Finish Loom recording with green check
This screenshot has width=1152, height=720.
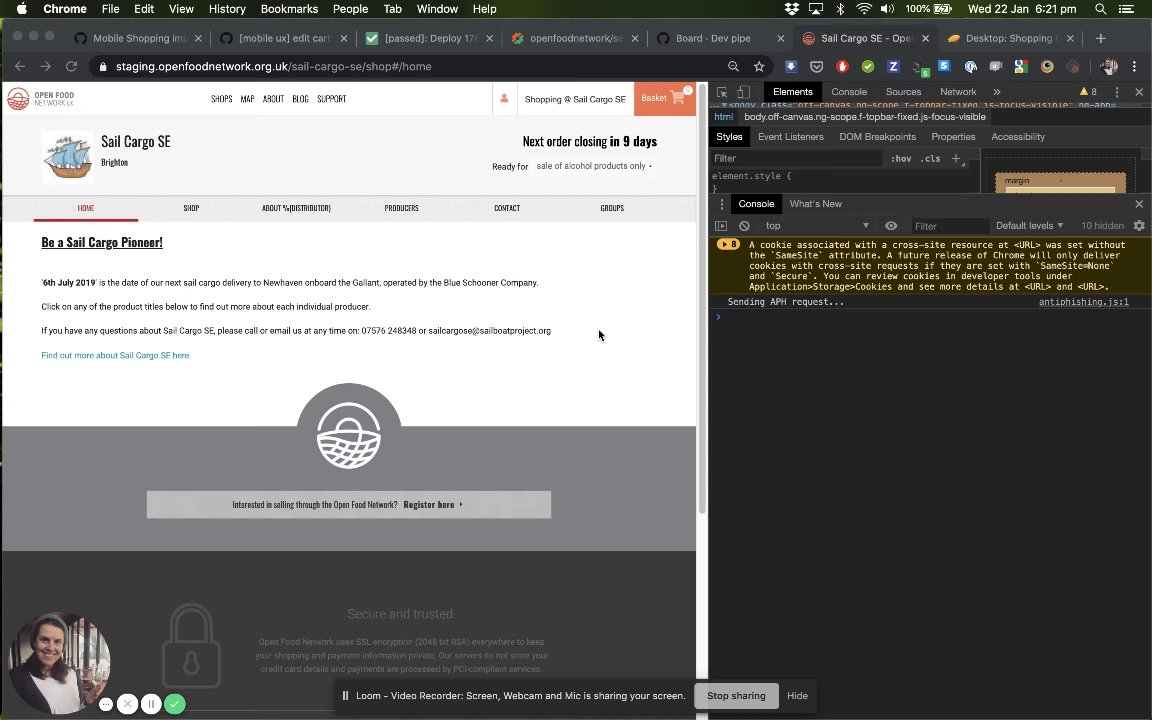coord(174,704)
